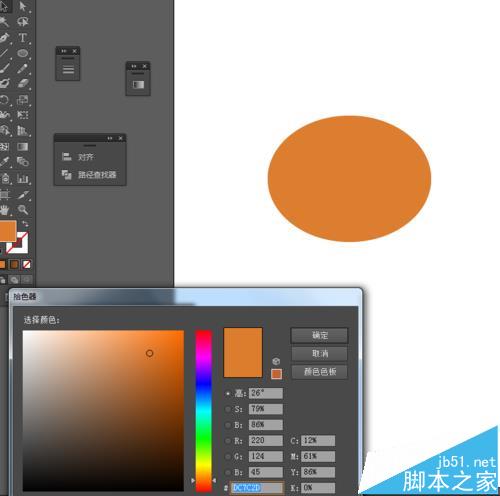Select the Scale tool
This screenshot has height=496, width=500.
(23, 99)
